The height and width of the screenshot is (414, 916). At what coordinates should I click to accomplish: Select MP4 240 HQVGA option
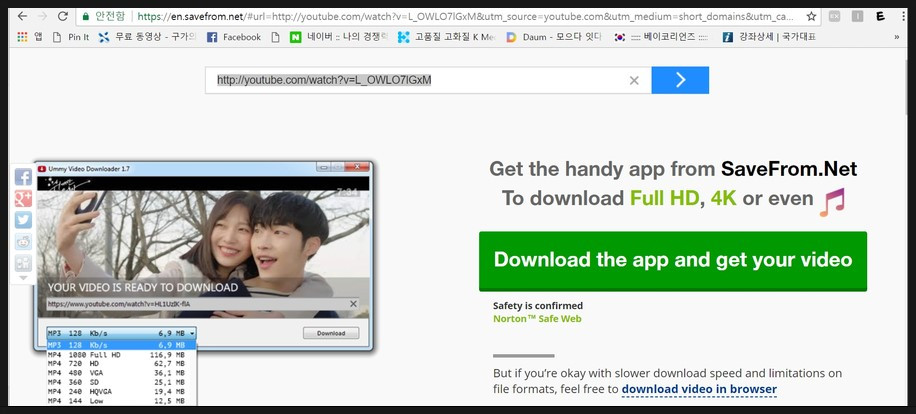[x=122, y=392]
